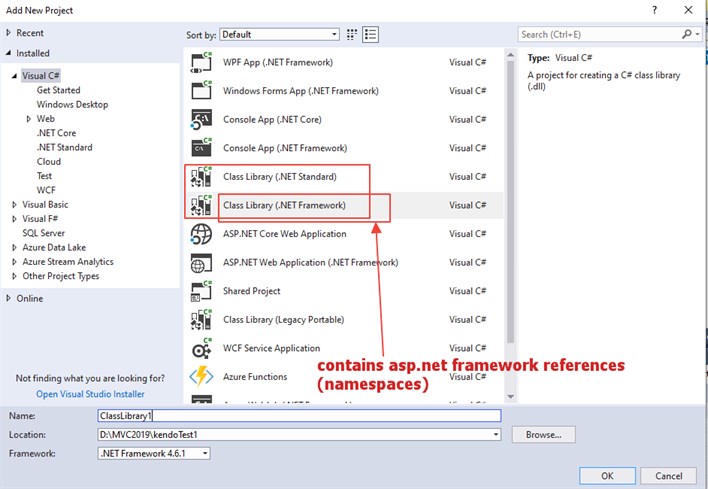Select Console App (.NET Core) template
This screenshot has width=708, height=489.
coord(344,120)
